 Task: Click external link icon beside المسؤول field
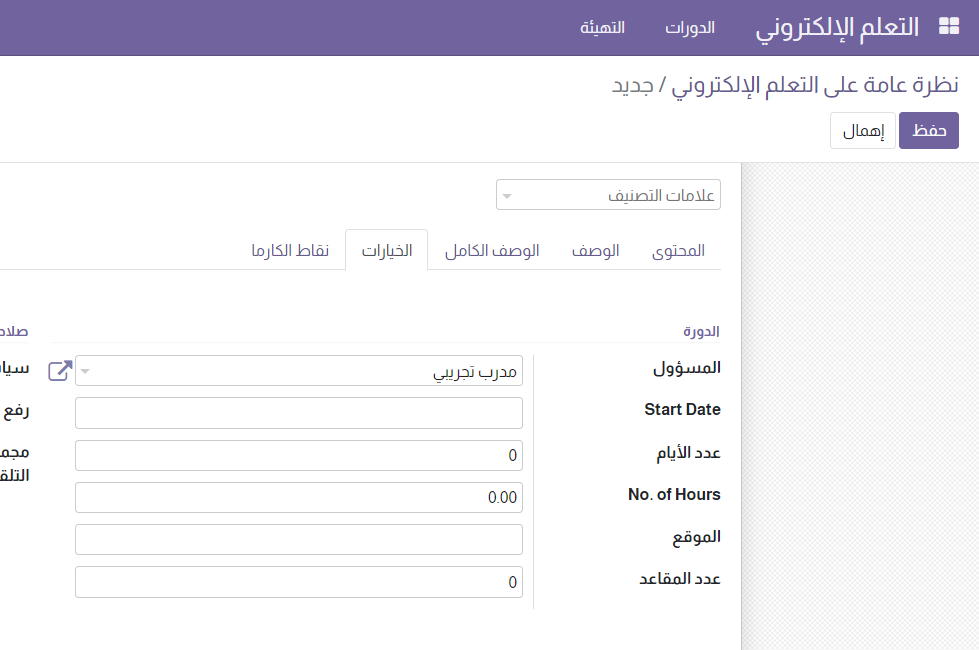61,371
